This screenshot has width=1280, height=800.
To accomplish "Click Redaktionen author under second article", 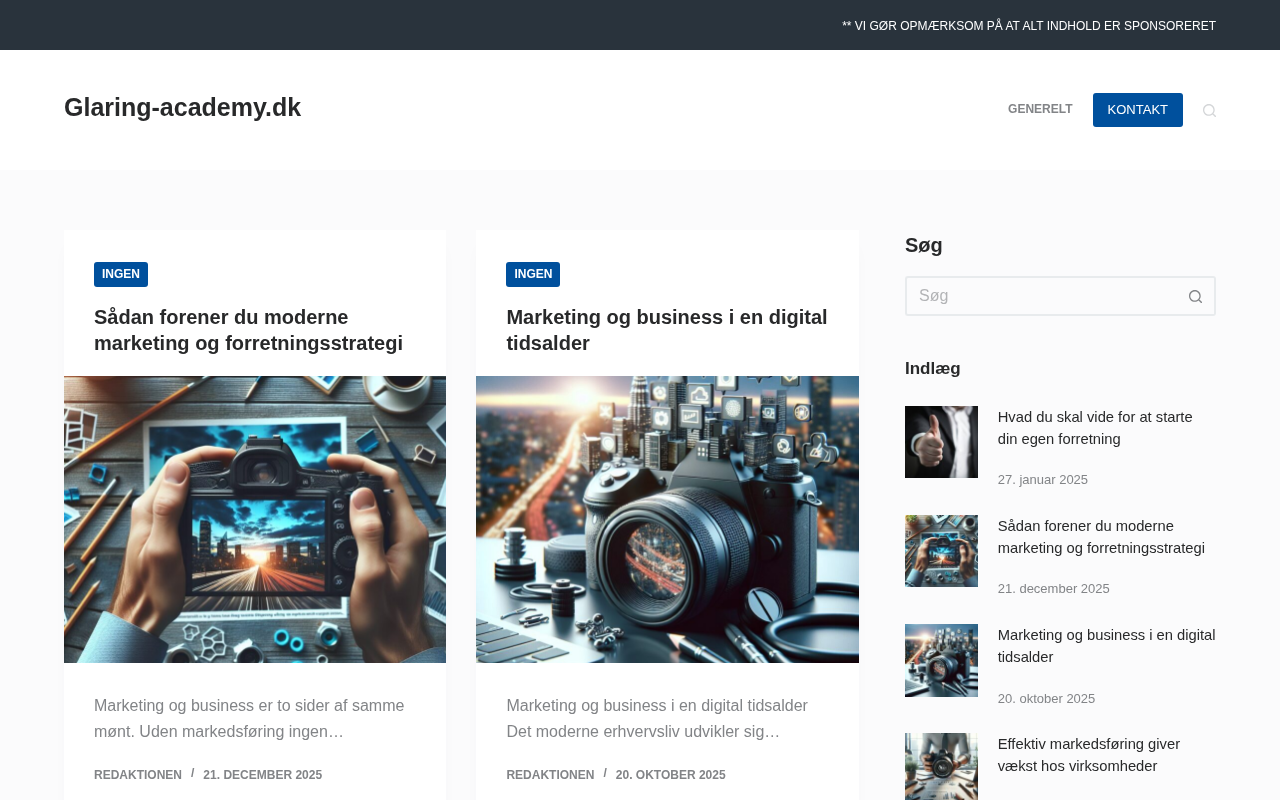I will [x=550, y=775].
